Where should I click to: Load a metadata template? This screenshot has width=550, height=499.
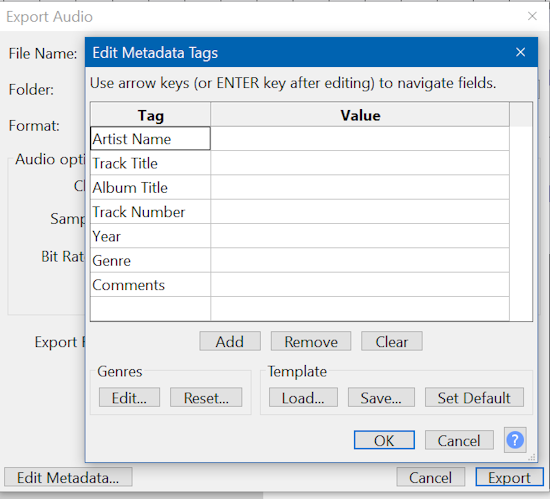(303, 397)
